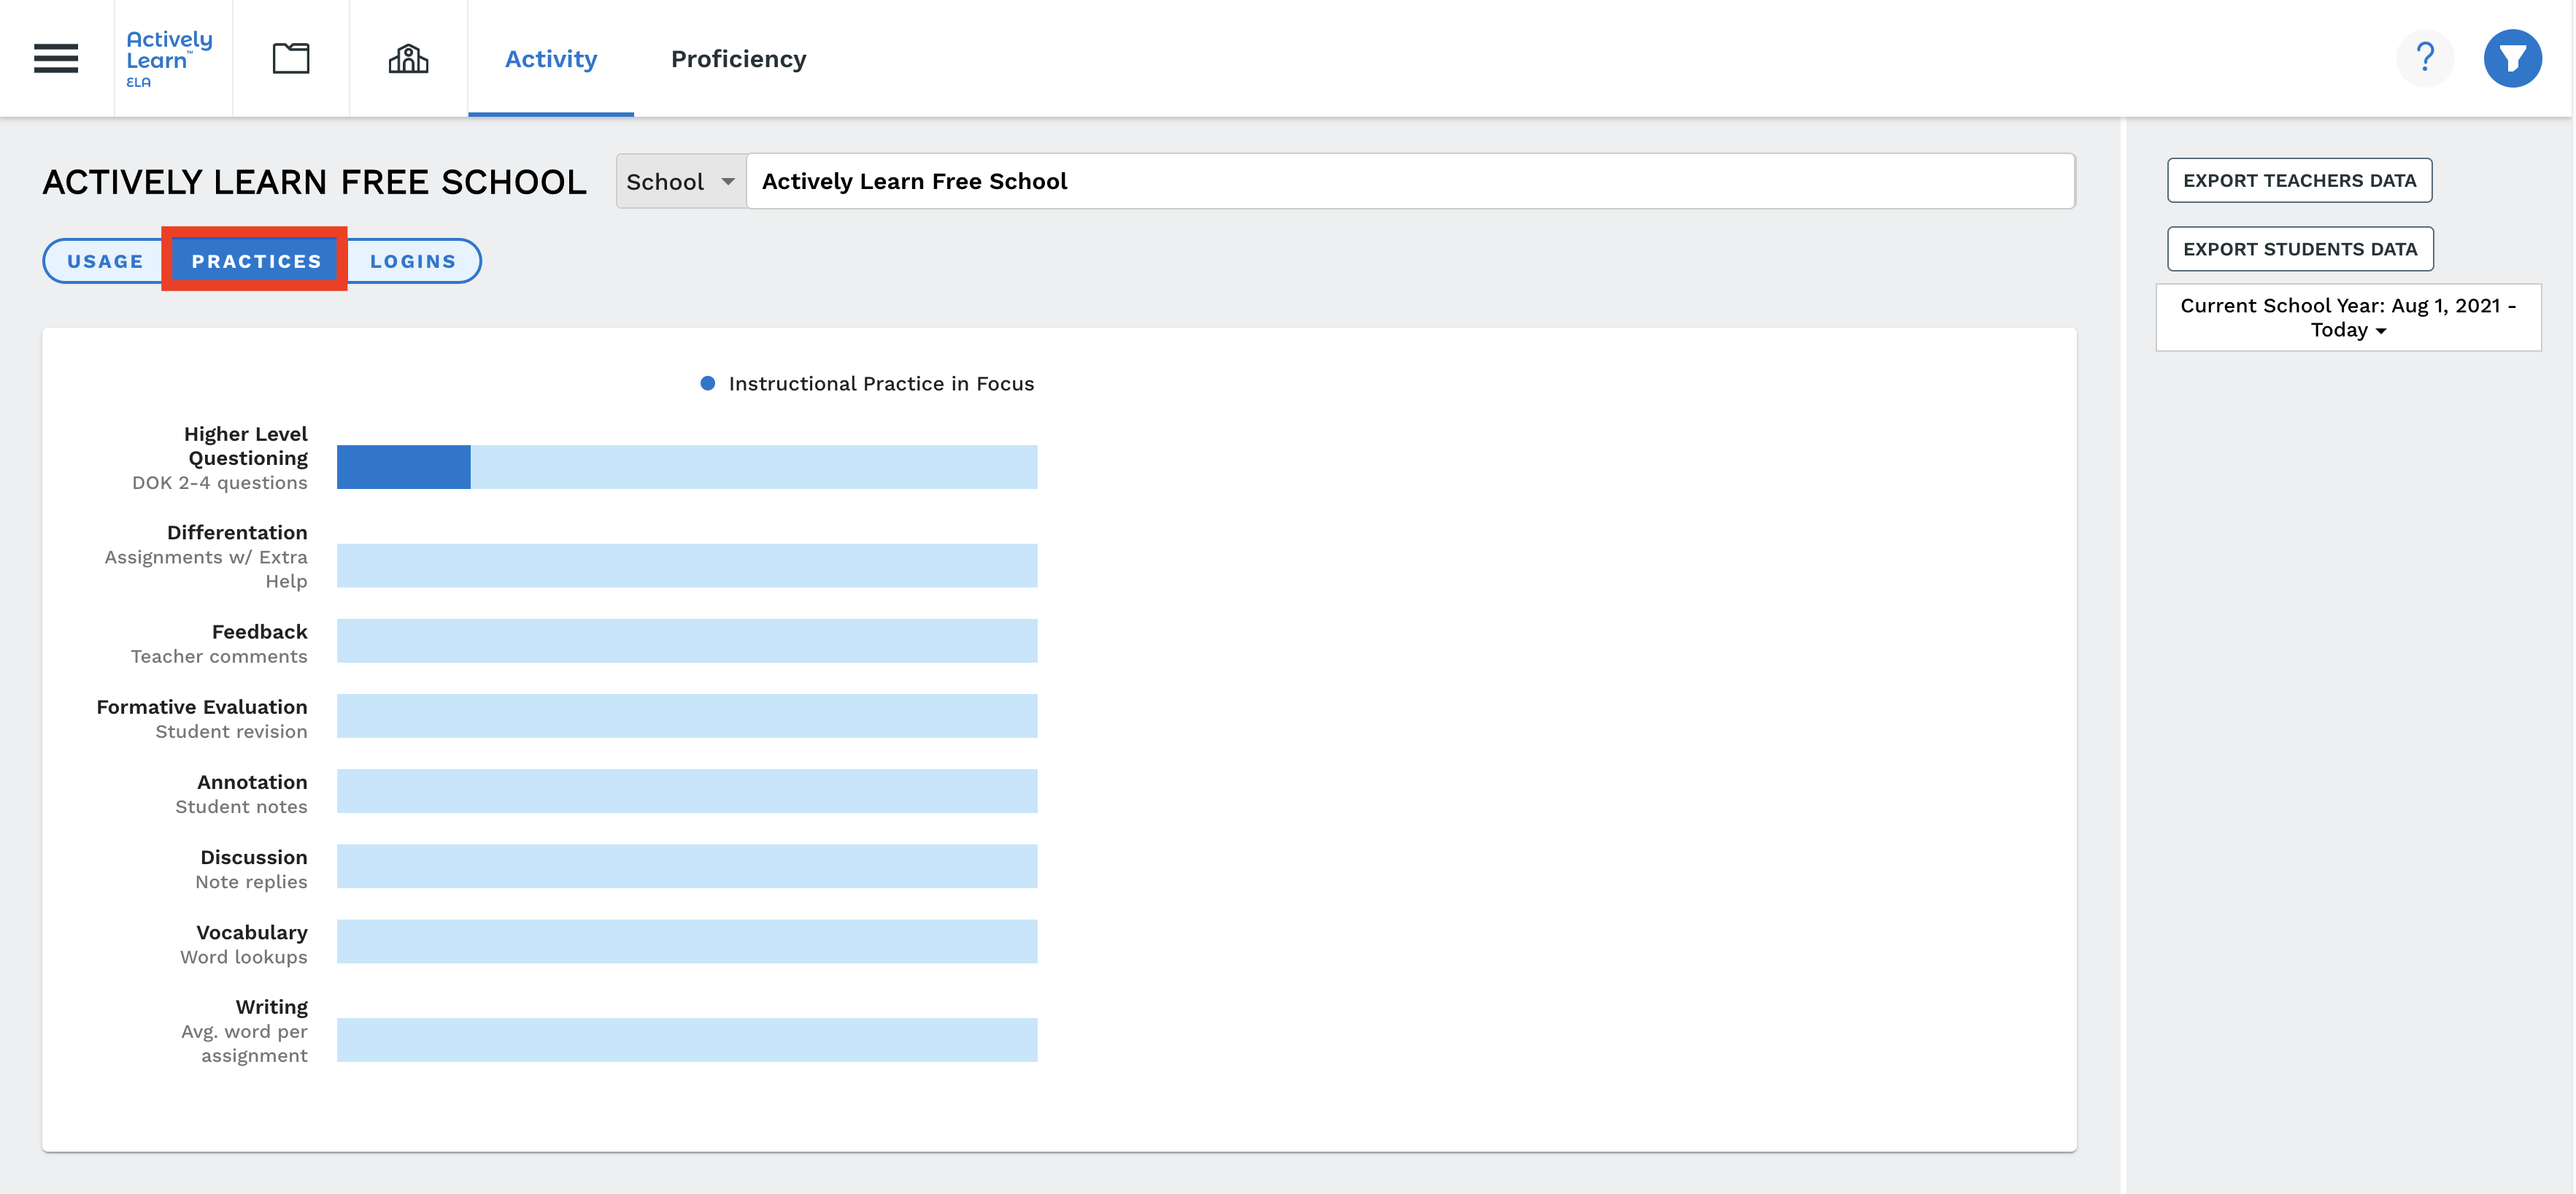The image size is (2576, 1194).
Task: Switch to the Activity tab
Action: 551,59
